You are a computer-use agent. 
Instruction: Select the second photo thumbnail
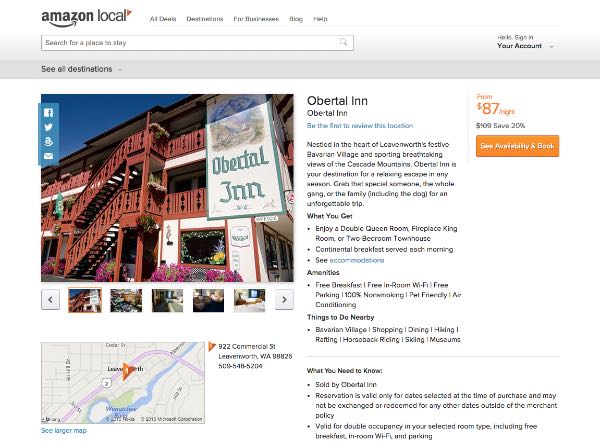[x=125, y=298]
